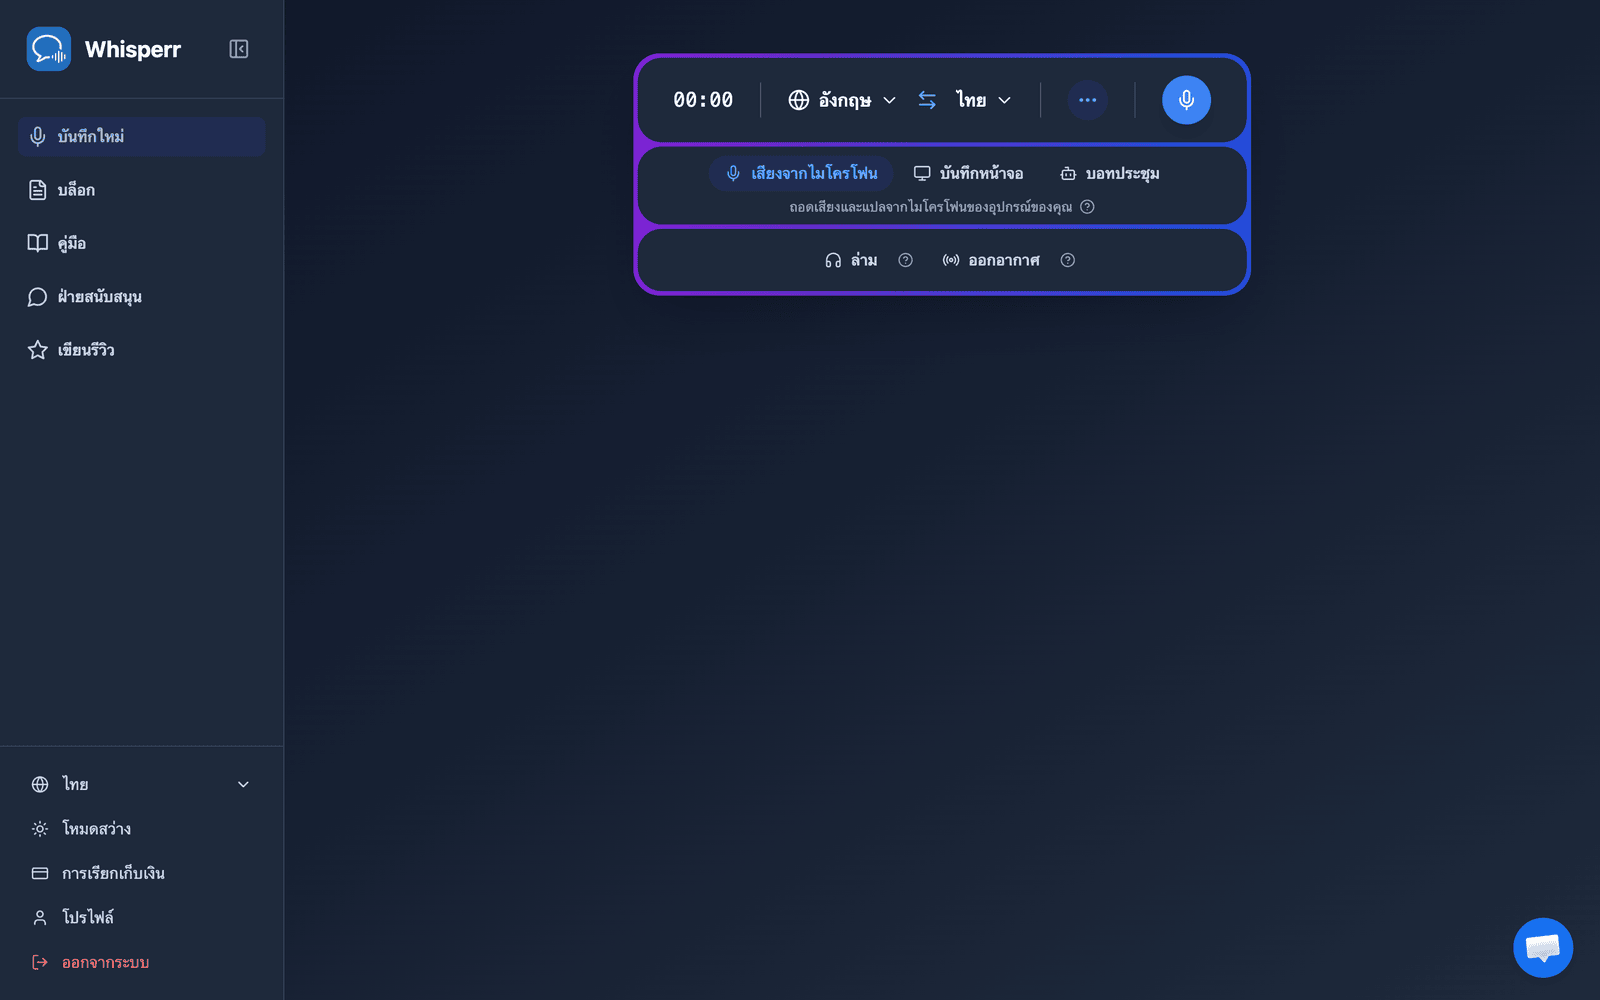
Task: Open the chat support bubble
Action: tap(1543, 947)
